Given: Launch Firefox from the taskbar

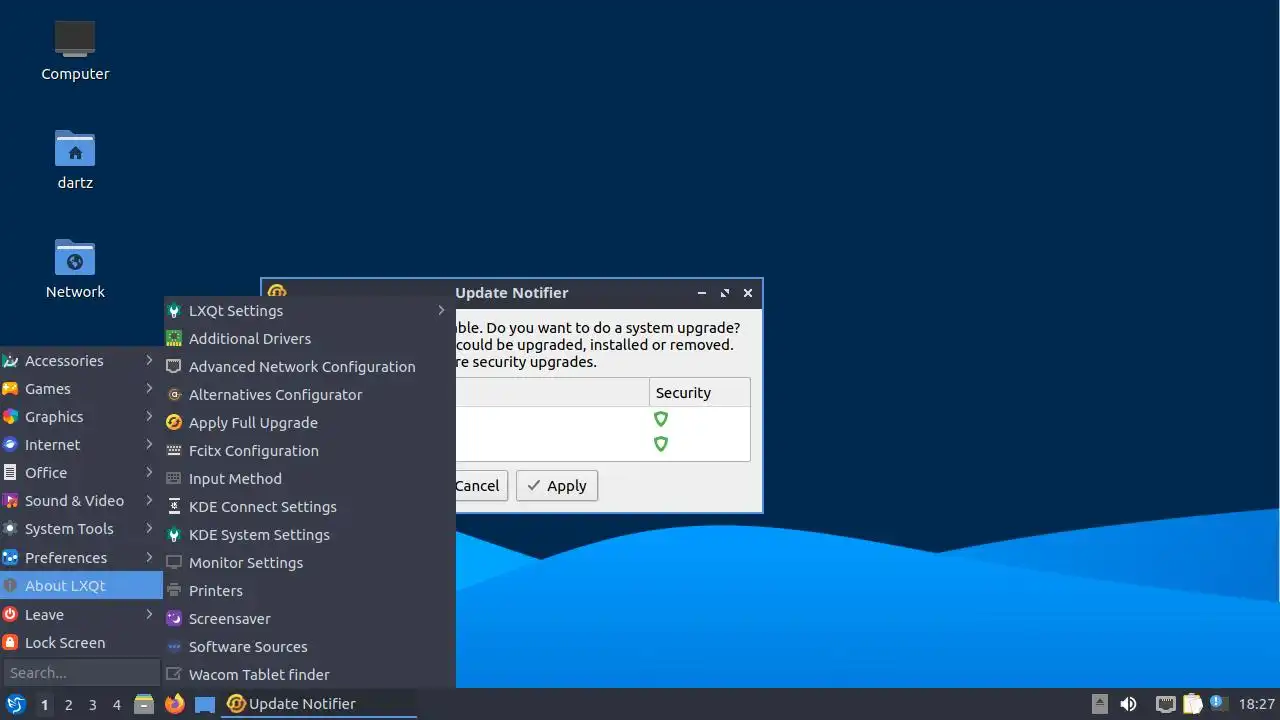Looking at the screenshot, I should tap(174, 704).
